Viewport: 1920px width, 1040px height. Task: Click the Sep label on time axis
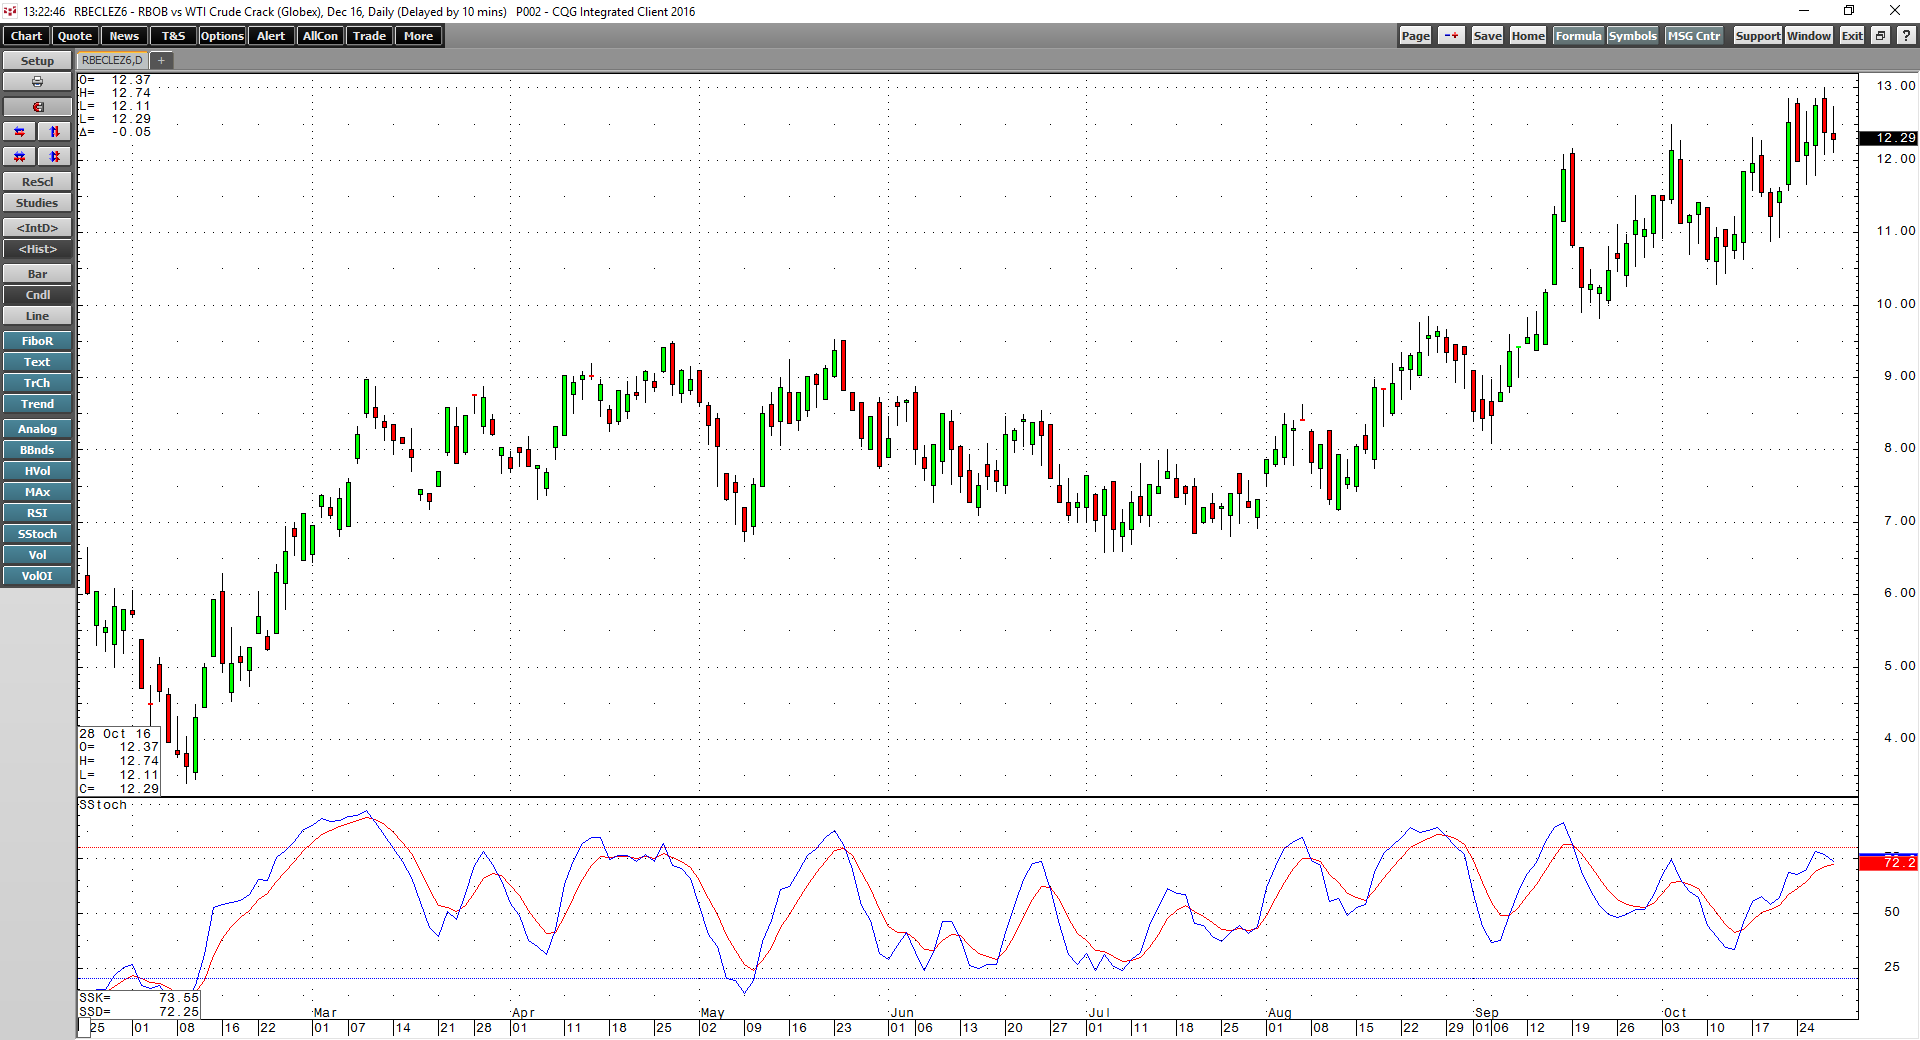1486,1013
